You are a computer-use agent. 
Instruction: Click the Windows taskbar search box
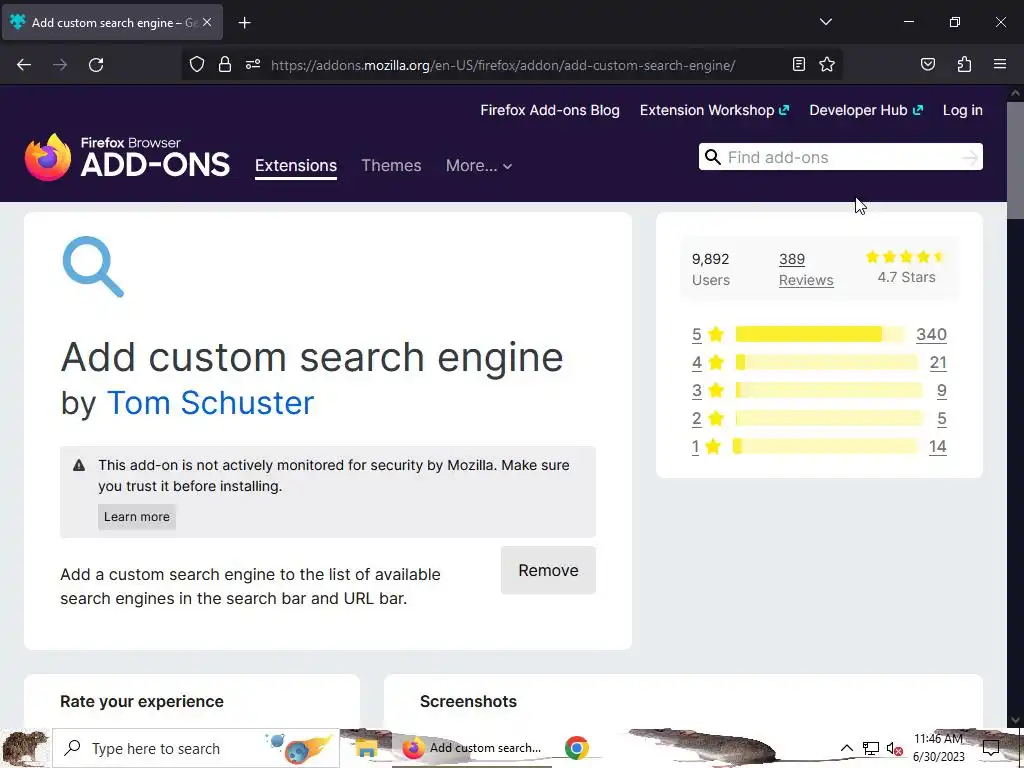[x=196, y=748]
